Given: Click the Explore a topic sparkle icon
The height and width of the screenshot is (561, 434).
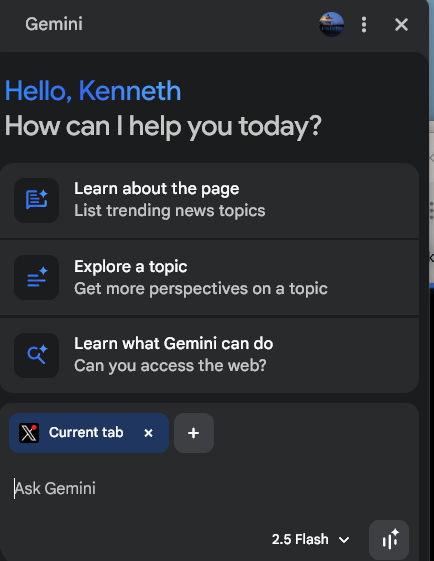Looking at the screenshot, I should point(36,277).
